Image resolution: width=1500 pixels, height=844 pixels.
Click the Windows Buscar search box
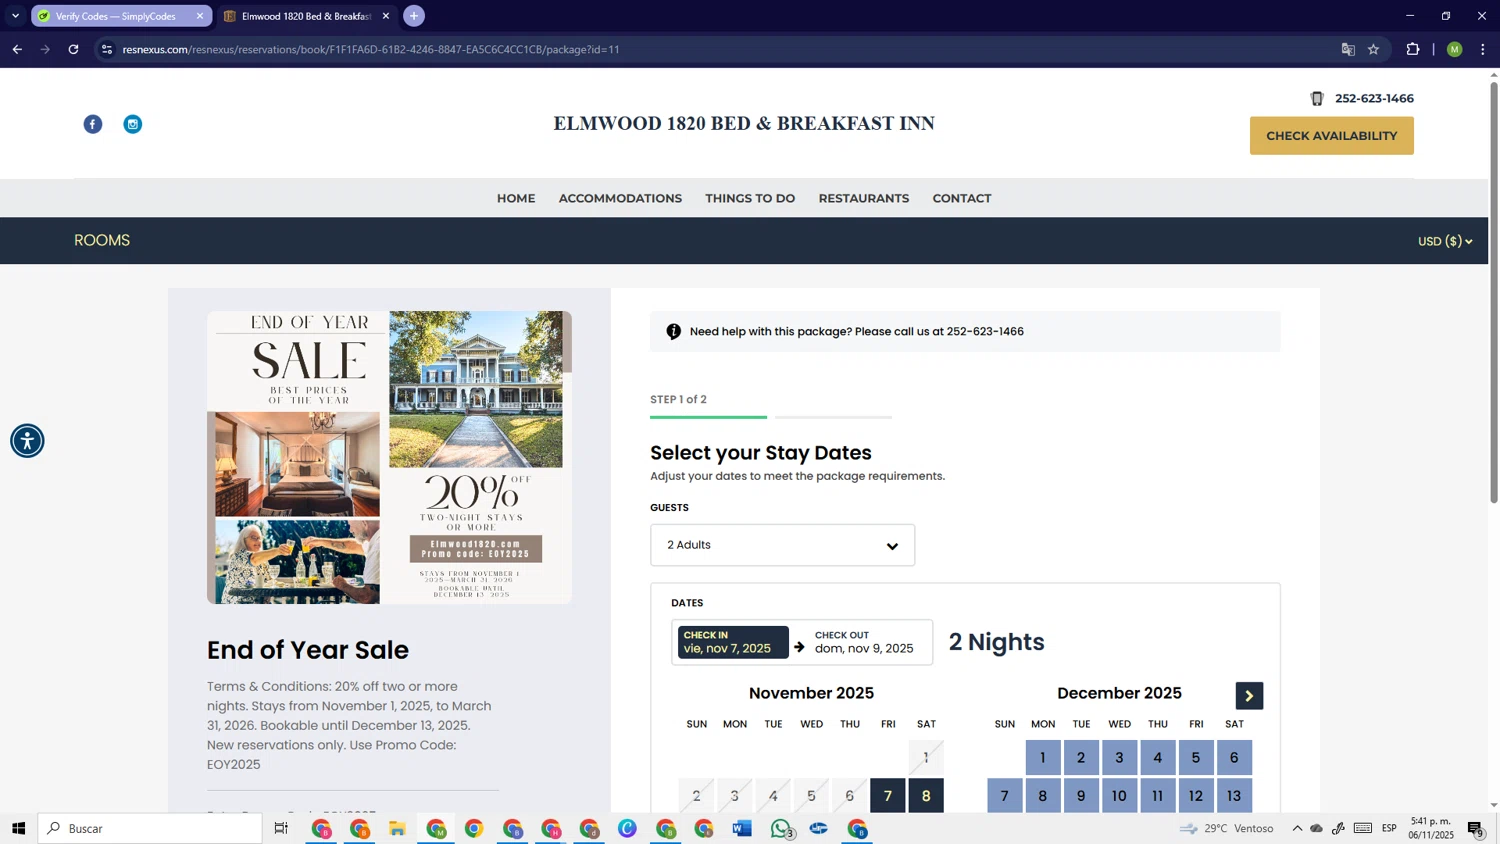[150, 828]
